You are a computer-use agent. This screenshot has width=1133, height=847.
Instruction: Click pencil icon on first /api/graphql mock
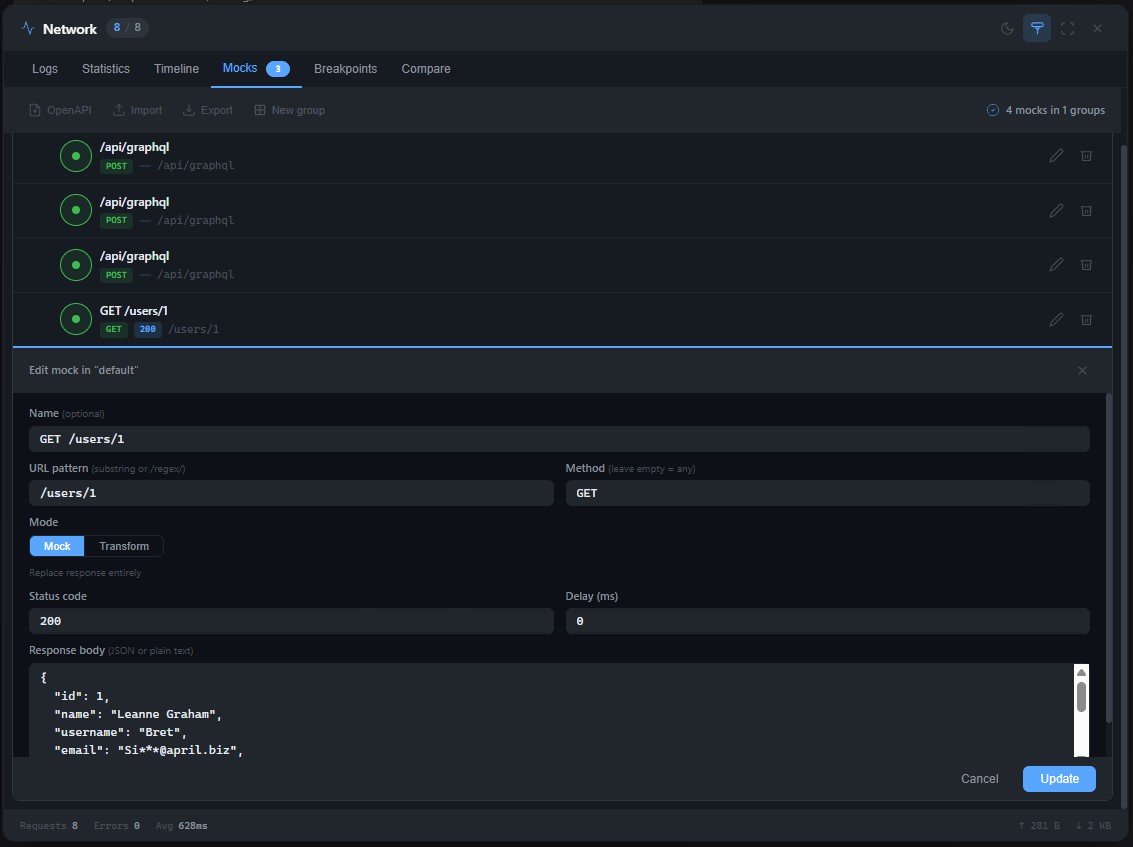pos(1056,155)
